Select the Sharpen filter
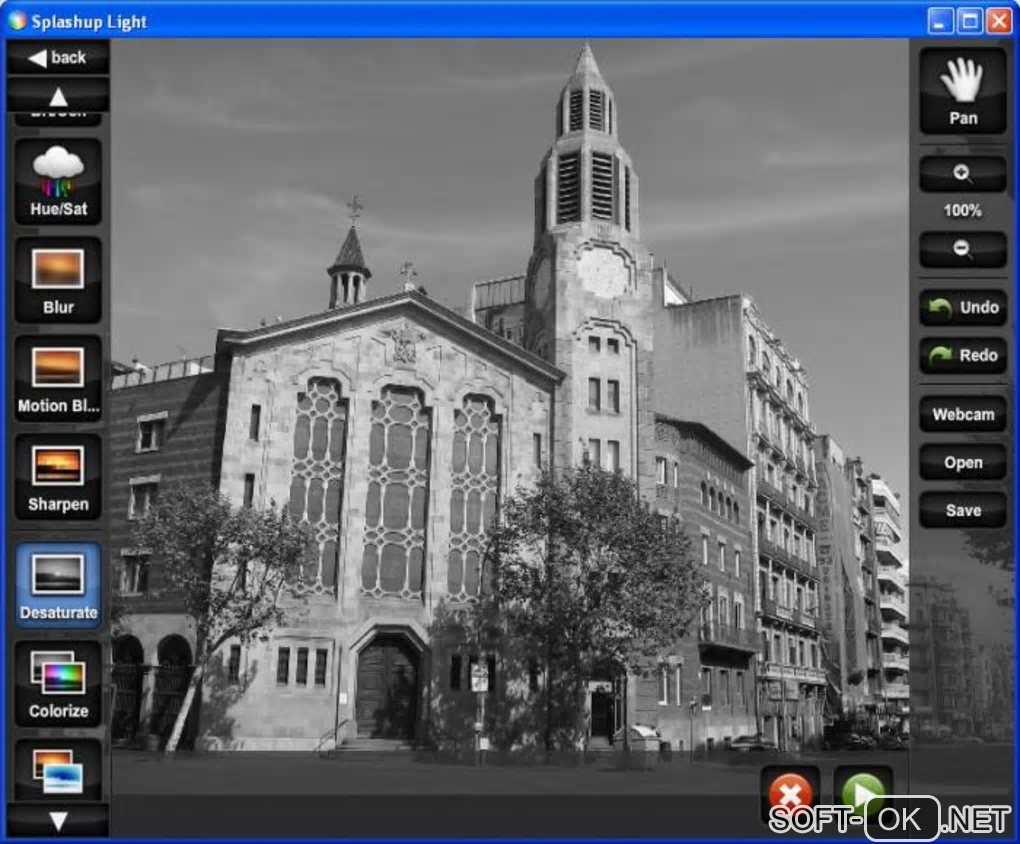 pos(58,477)
